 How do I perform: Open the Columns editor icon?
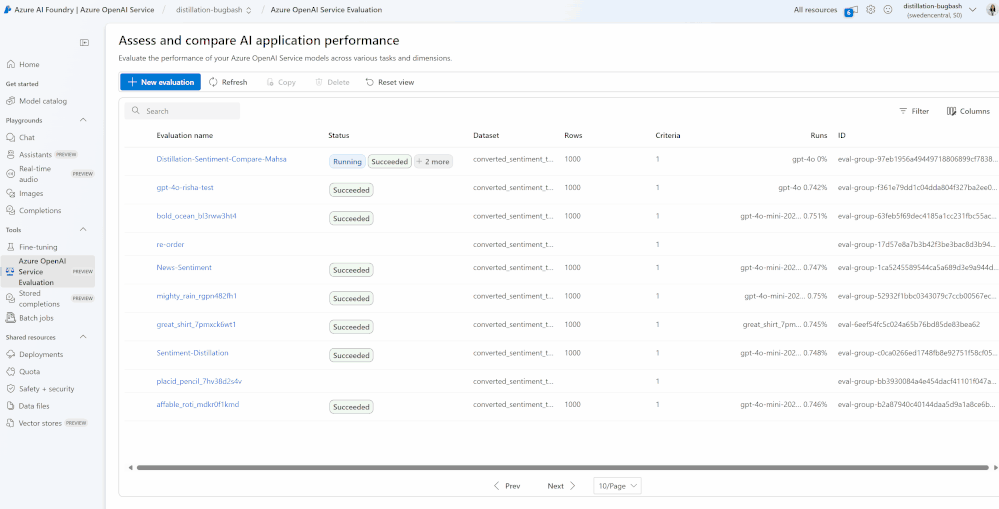click(x=952, y=111)
